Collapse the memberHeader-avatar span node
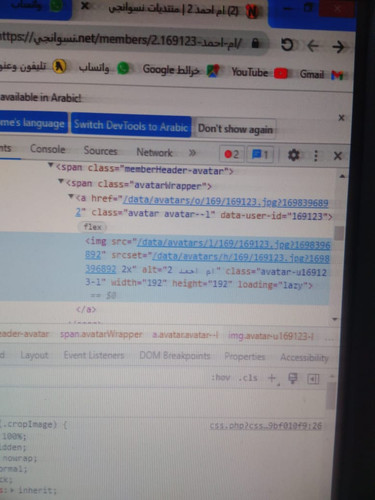This screenshot has width=375, height=500. [51, 165]
